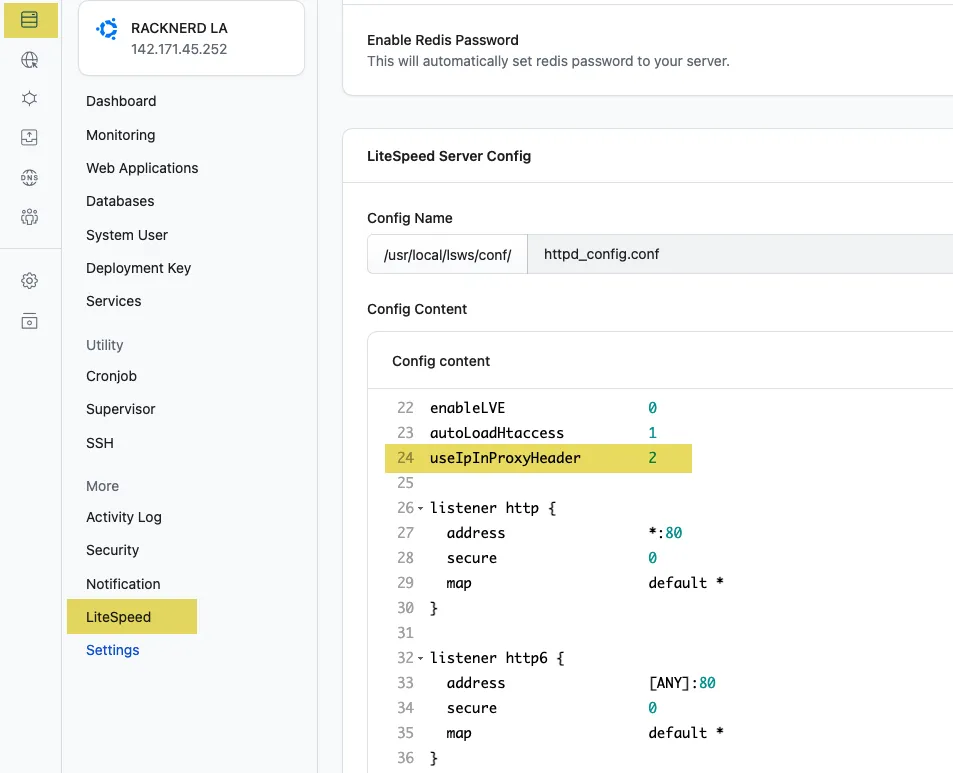This screenshot has height=773, width=953.
Task: Open the Settings link under LiteSpeed
Action: coord(112,650)
